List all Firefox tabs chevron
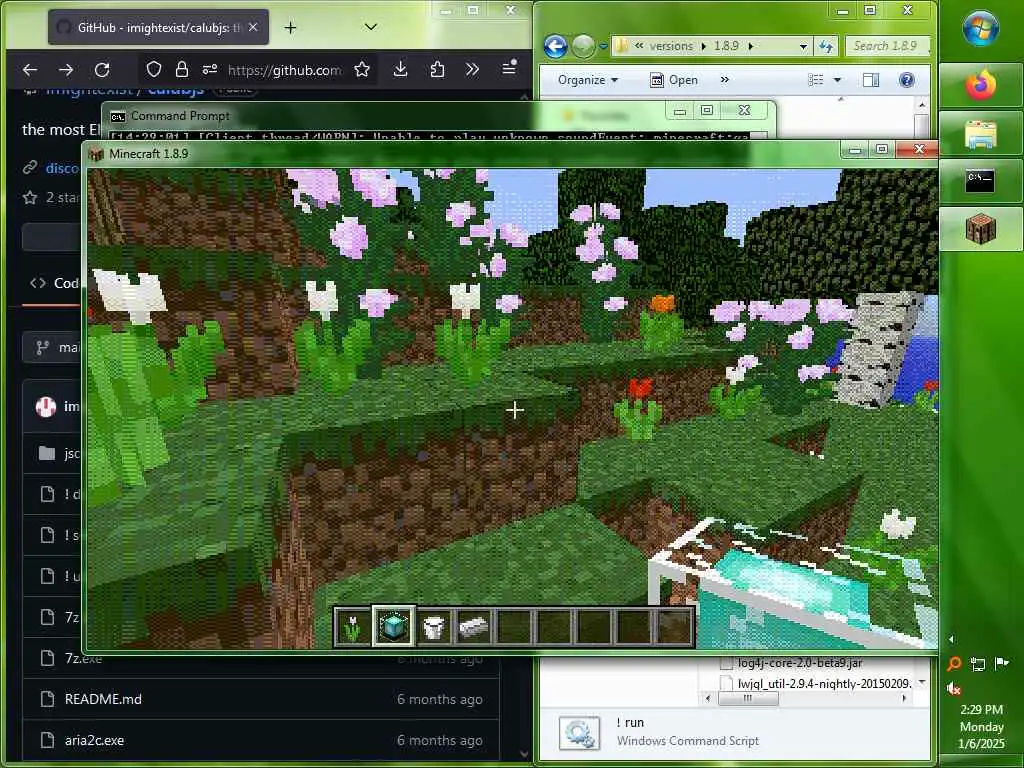The width and height of the screenshot is (1024, 768). point(371,27)
